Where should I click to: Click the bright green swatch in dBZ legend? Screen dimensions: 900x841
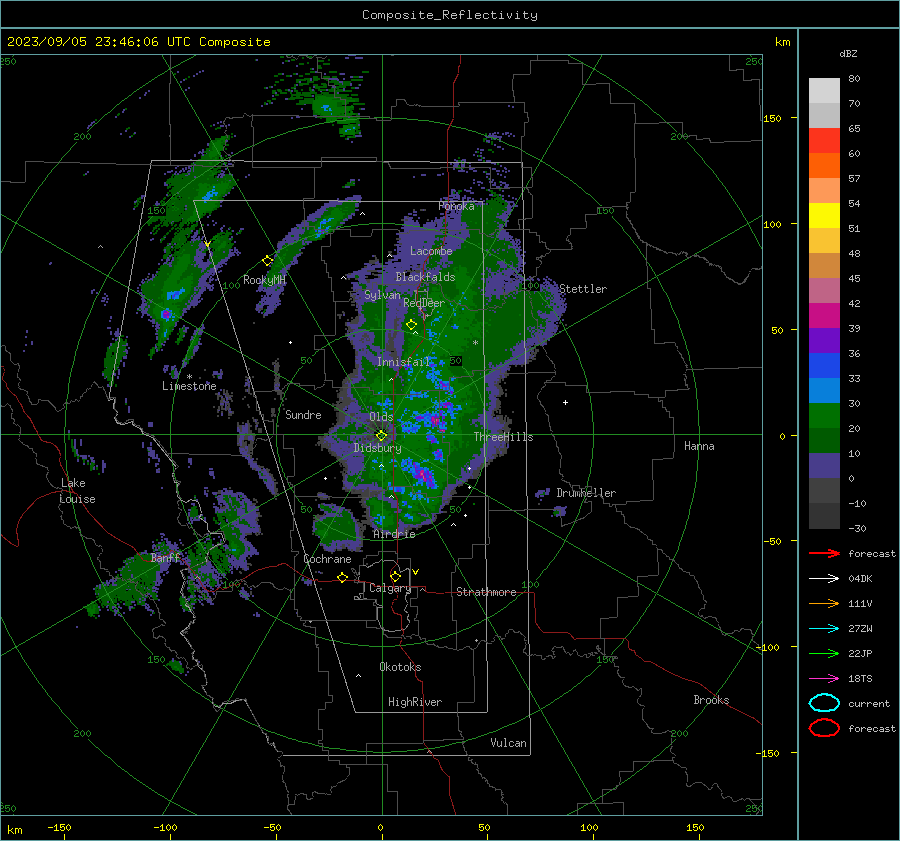coord(824,416)
